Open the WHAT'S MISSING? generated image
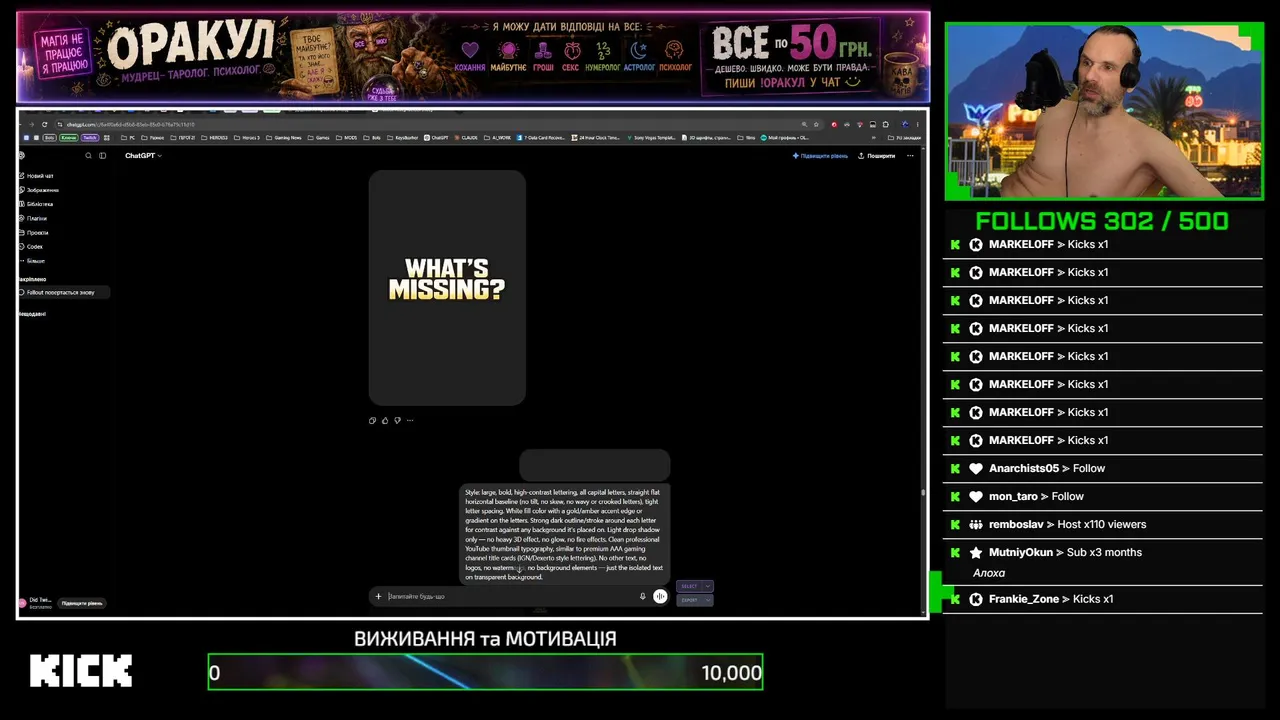Viewport: 1280px width, 720px height. pyautogui.click(x=447, y=288)
